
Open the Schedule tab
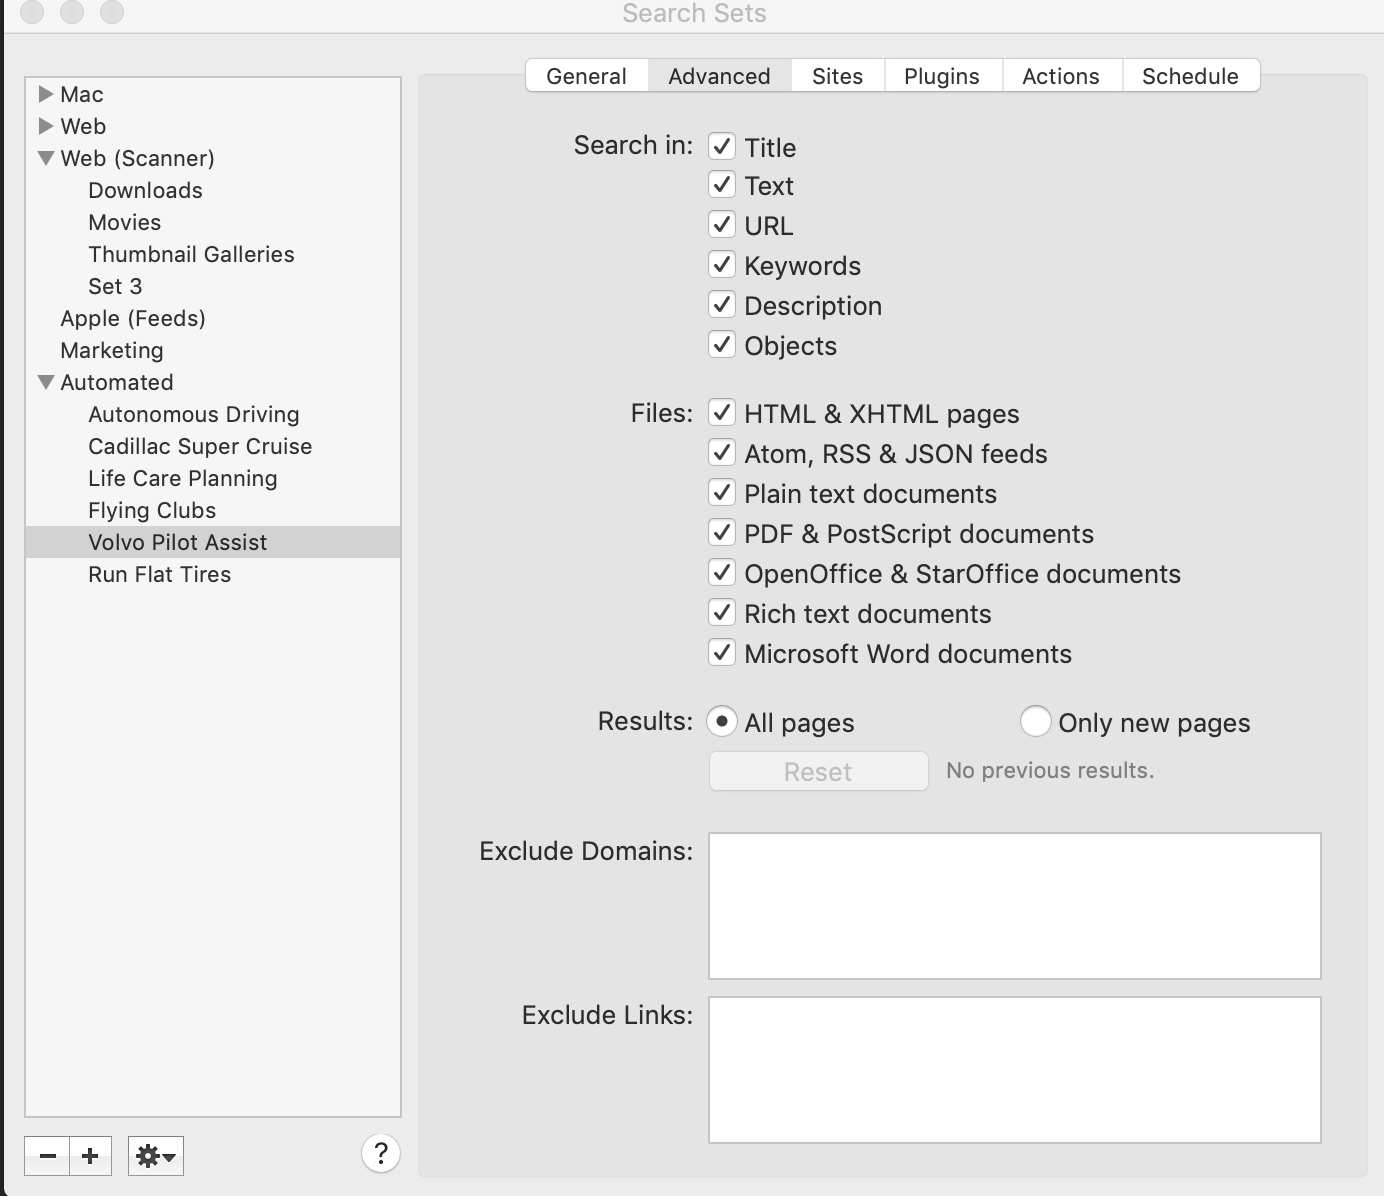(x=1190, y=76)
